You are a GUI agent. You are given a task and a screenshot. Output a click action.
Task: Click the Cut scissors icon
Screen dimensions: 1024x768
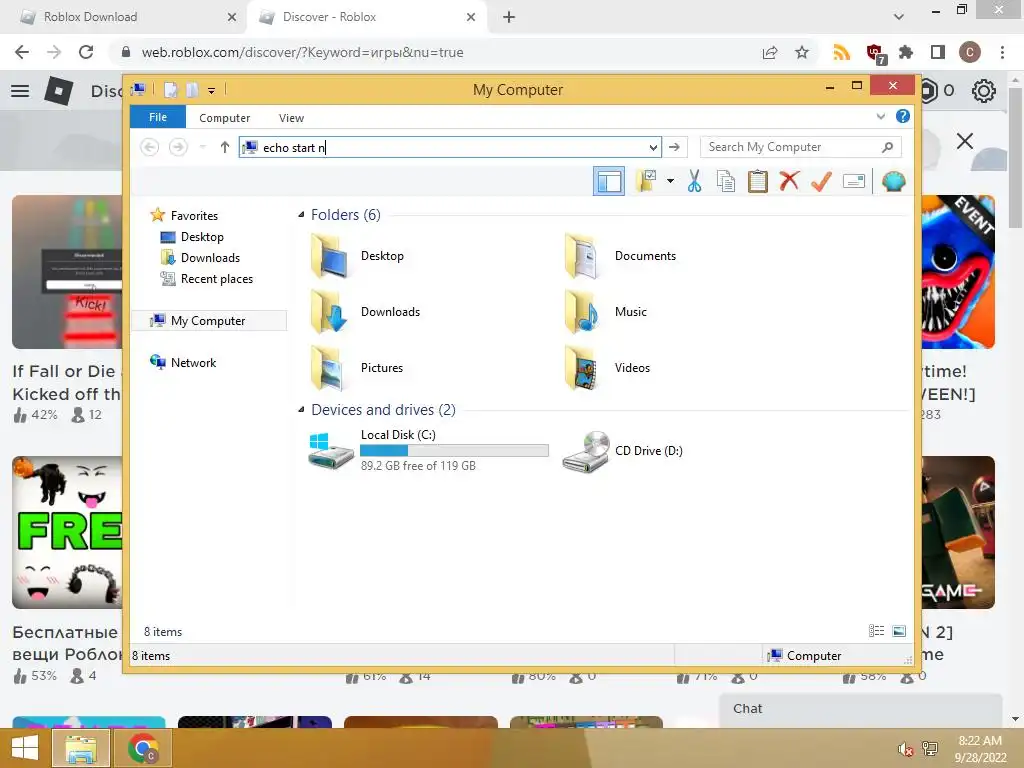click(x=694, y=181)
